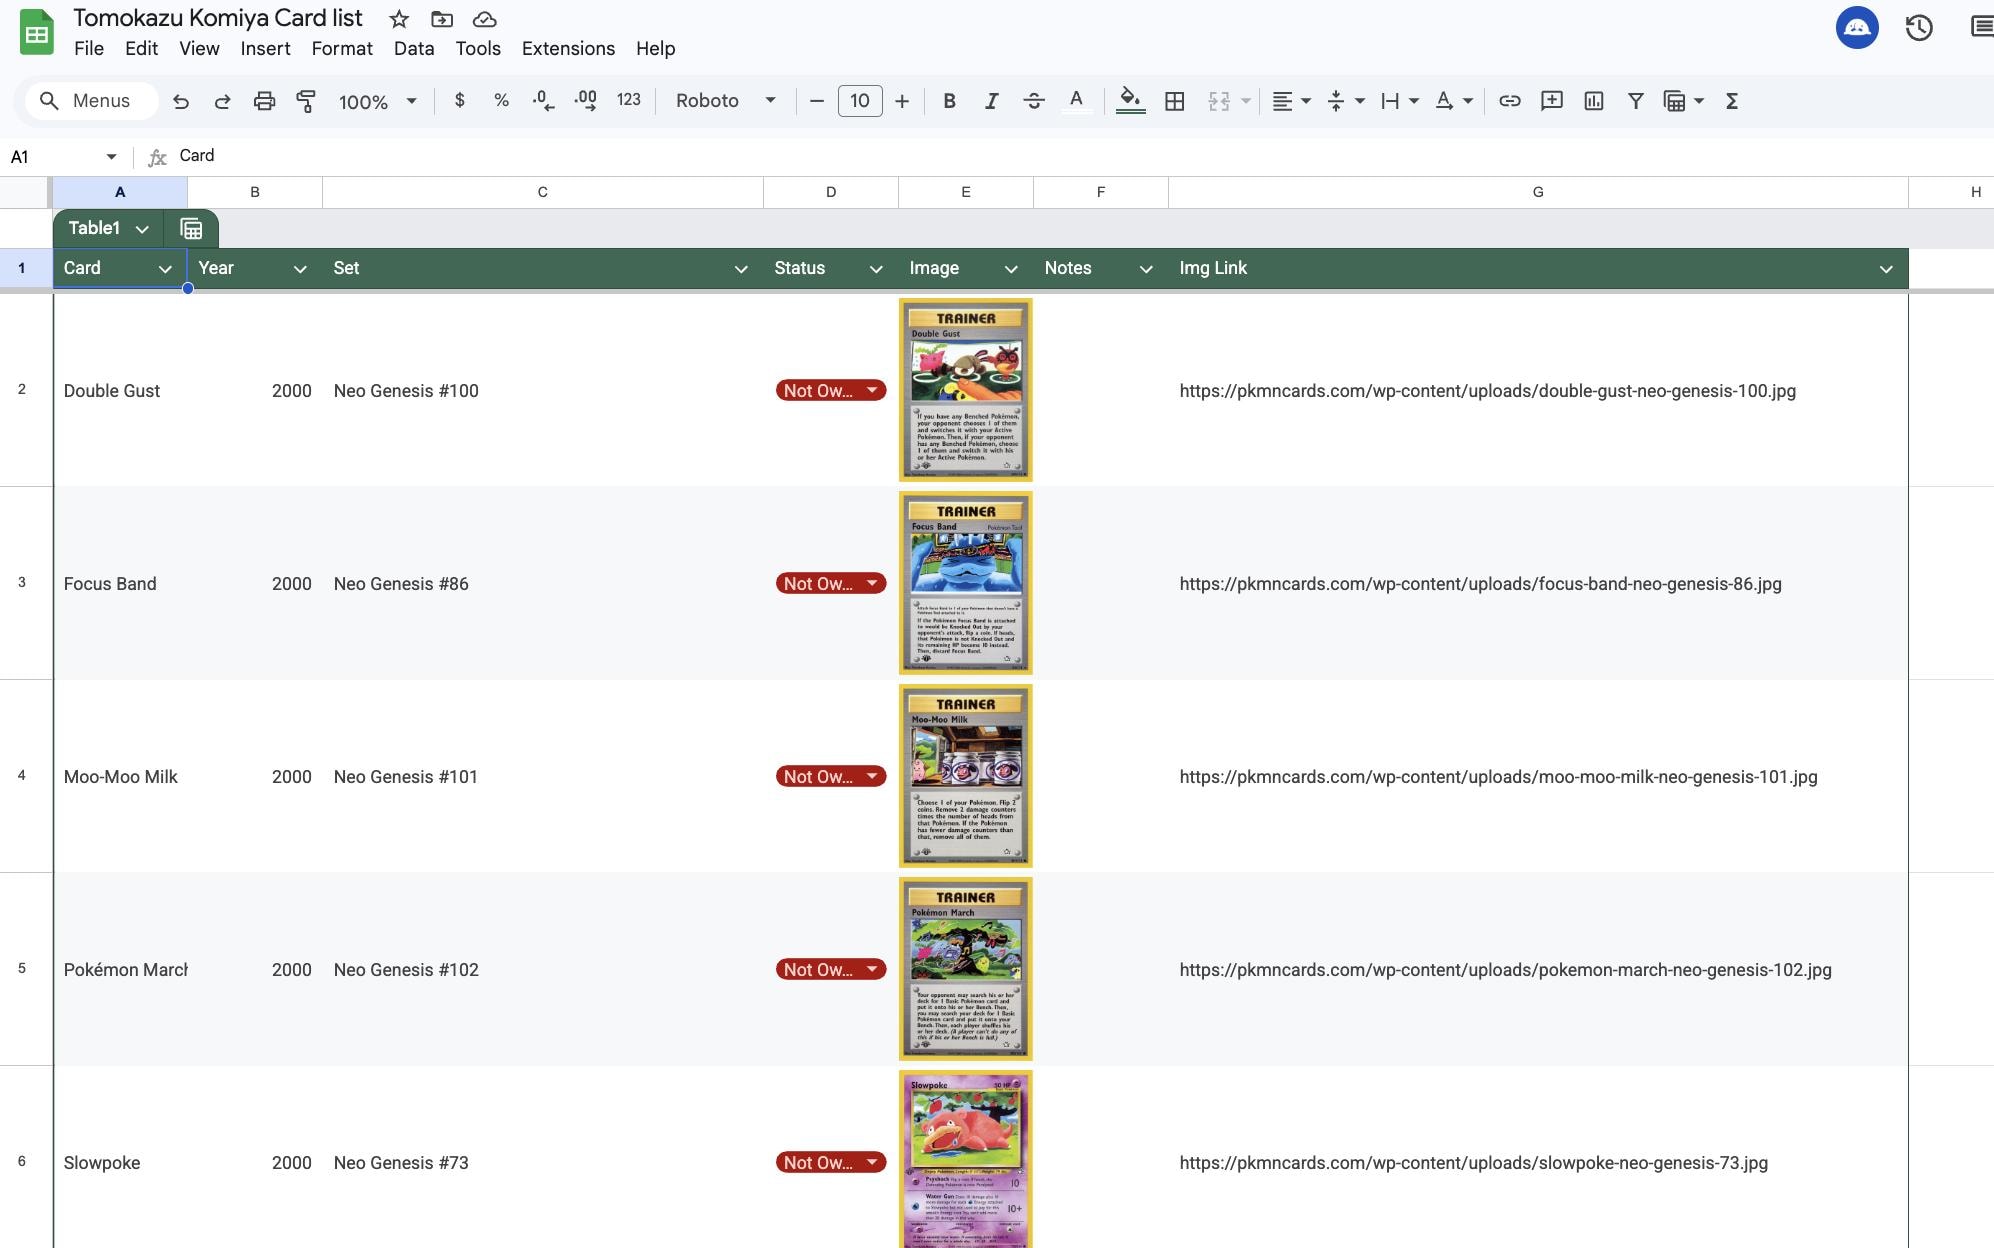Open the functions sigma menu
Screen dimensions: 1994x1248
(x=1732, y=101)
